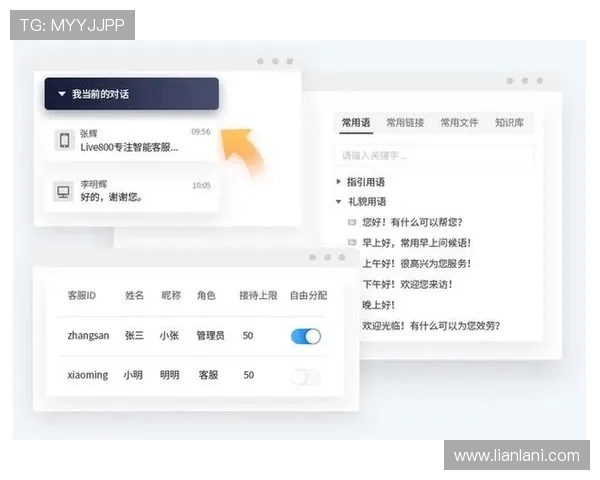The image size is (600, 480).
Task: Click the message icon before 您好！有什么可以帮您?
Action: pos(352,222)
